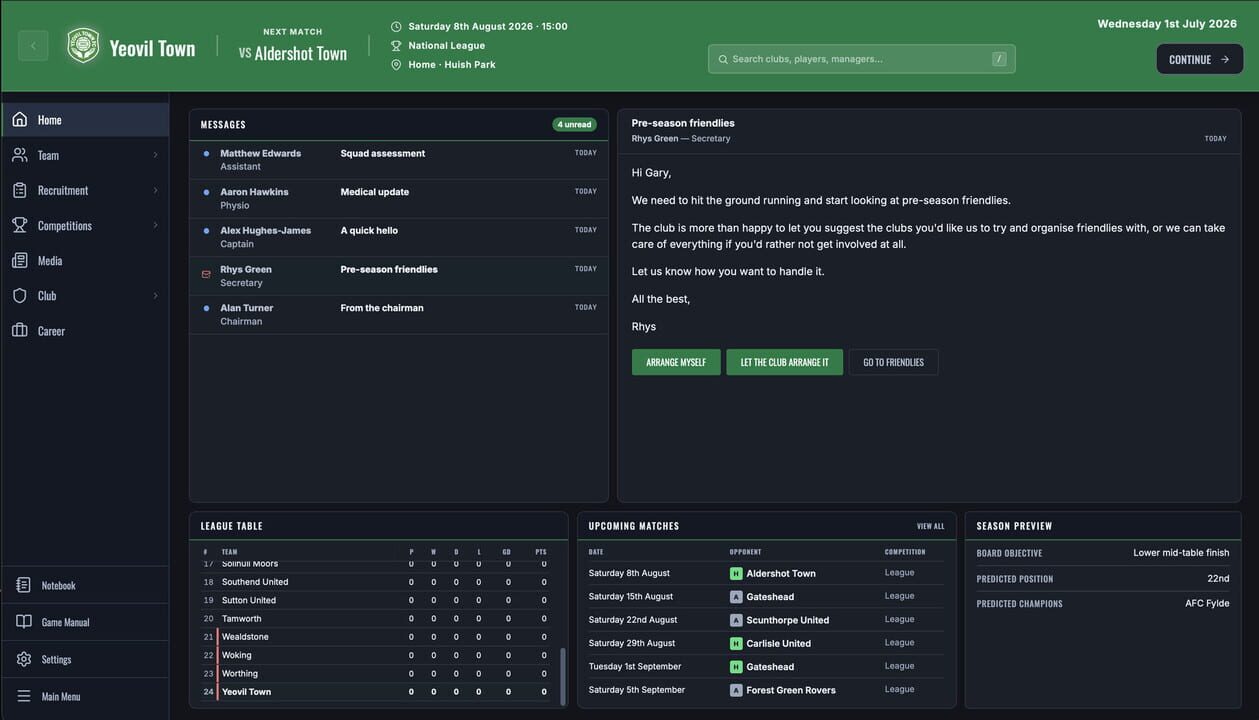Click the envelope icon on Rhys Green message
The width and height of the screenshot is (1259, 720).
[206, 274]
